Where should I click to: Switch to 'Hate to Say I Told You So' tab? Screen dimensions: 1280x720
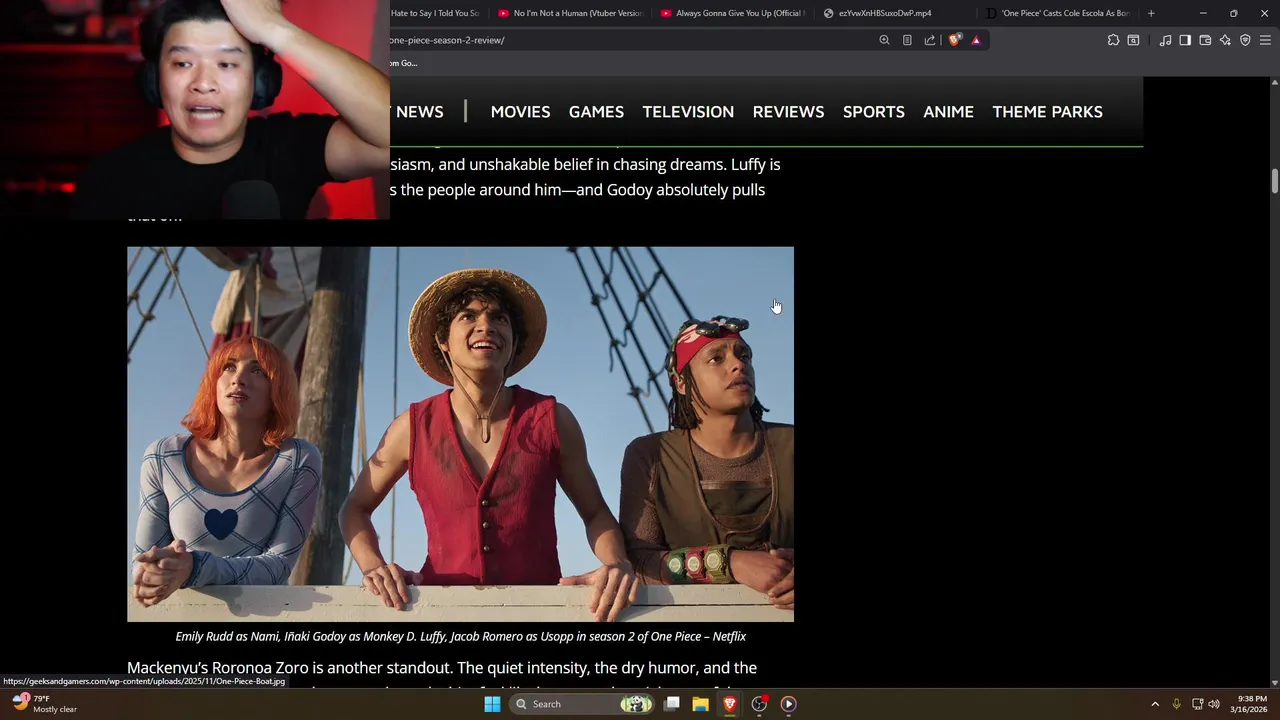(x=438, y=13)
